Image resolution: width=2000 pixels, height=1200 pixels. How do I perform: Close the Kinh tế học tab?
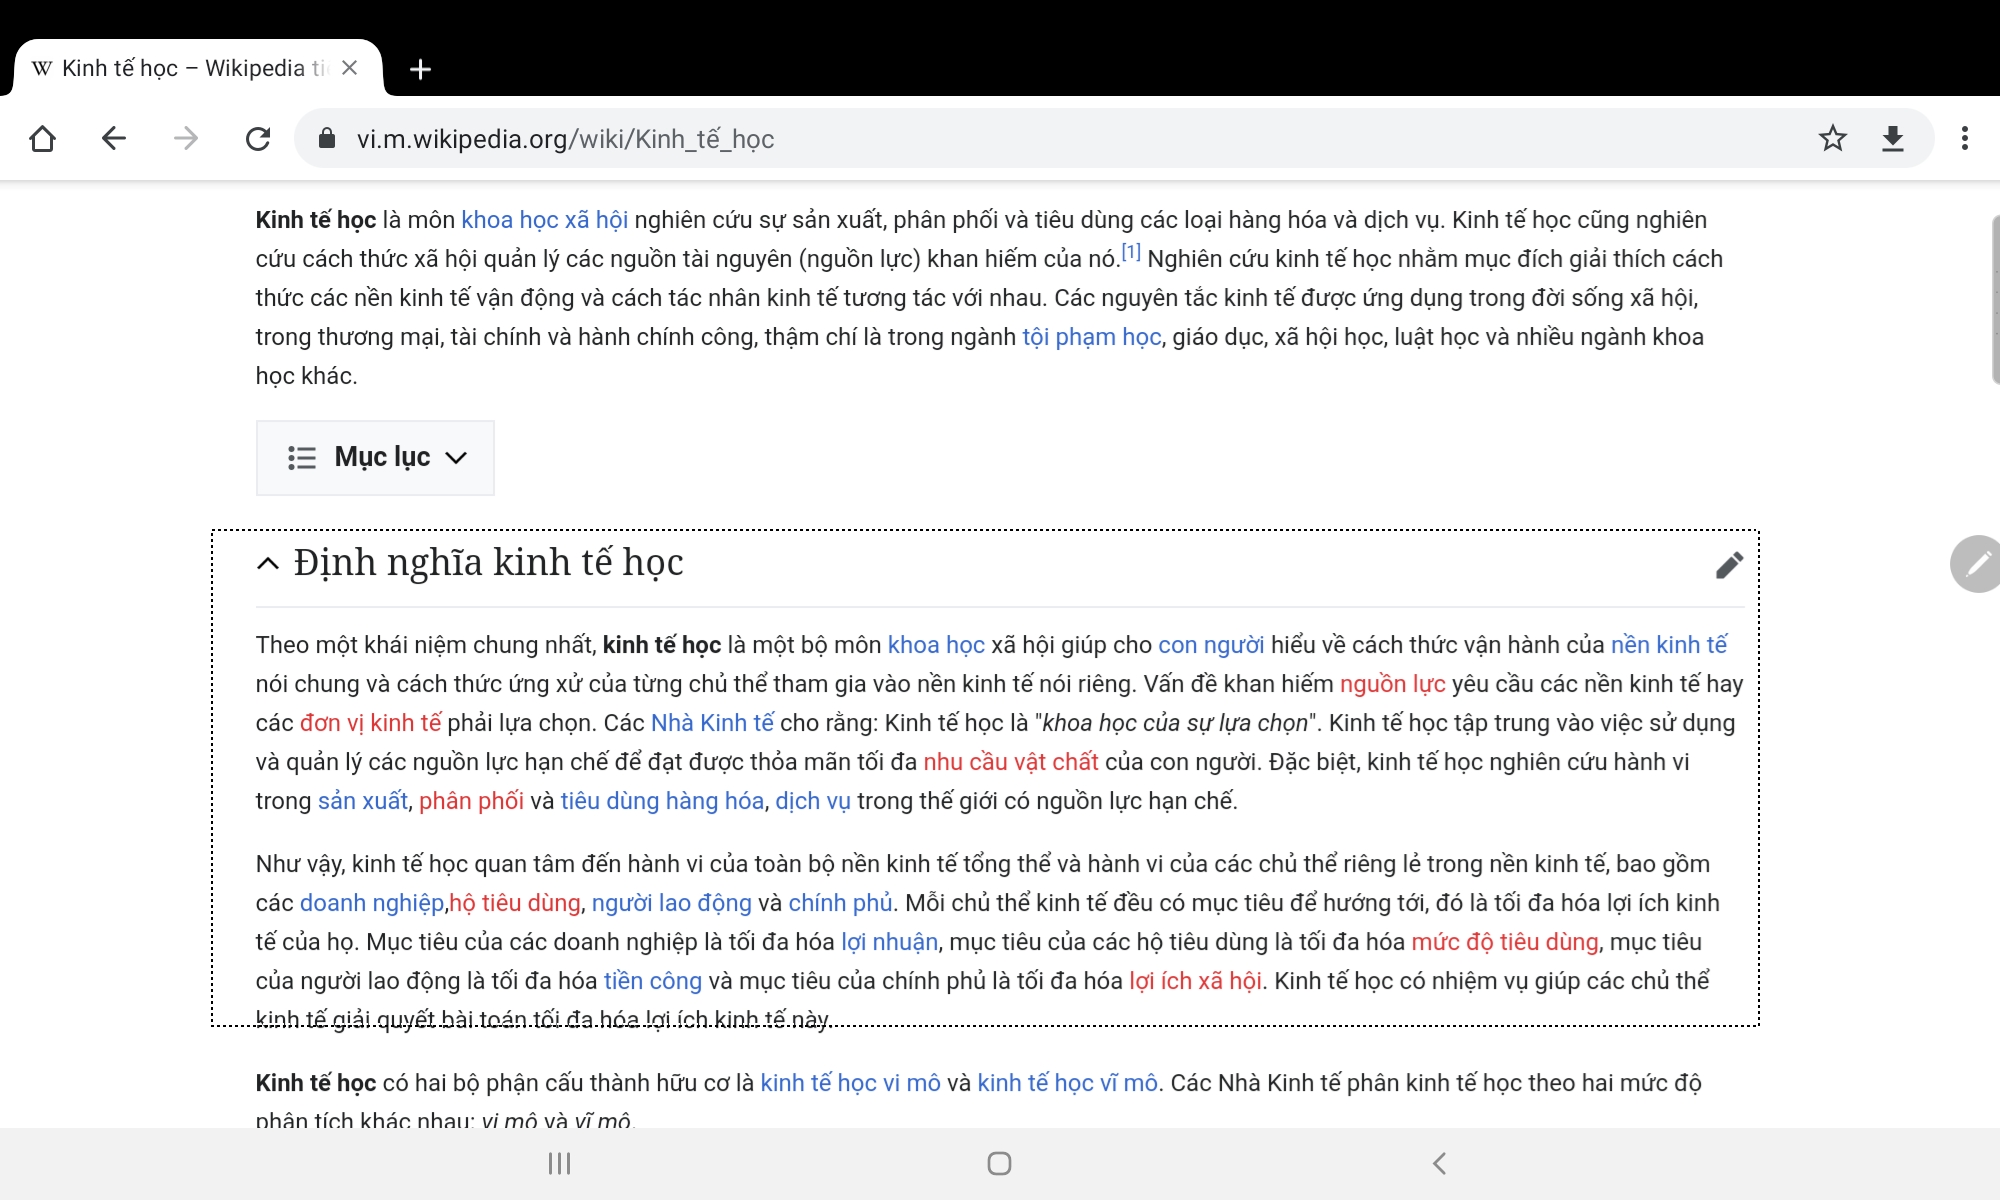coord(349,68)
